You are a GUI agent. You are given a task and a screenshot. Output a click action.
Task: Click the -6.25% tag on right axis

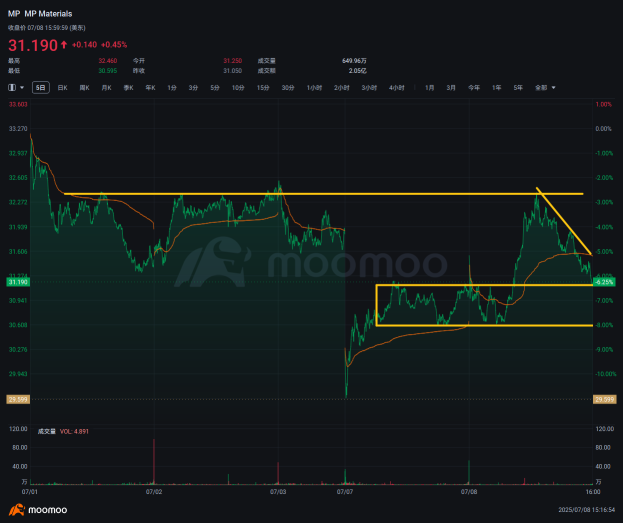[x=604, y=282]
